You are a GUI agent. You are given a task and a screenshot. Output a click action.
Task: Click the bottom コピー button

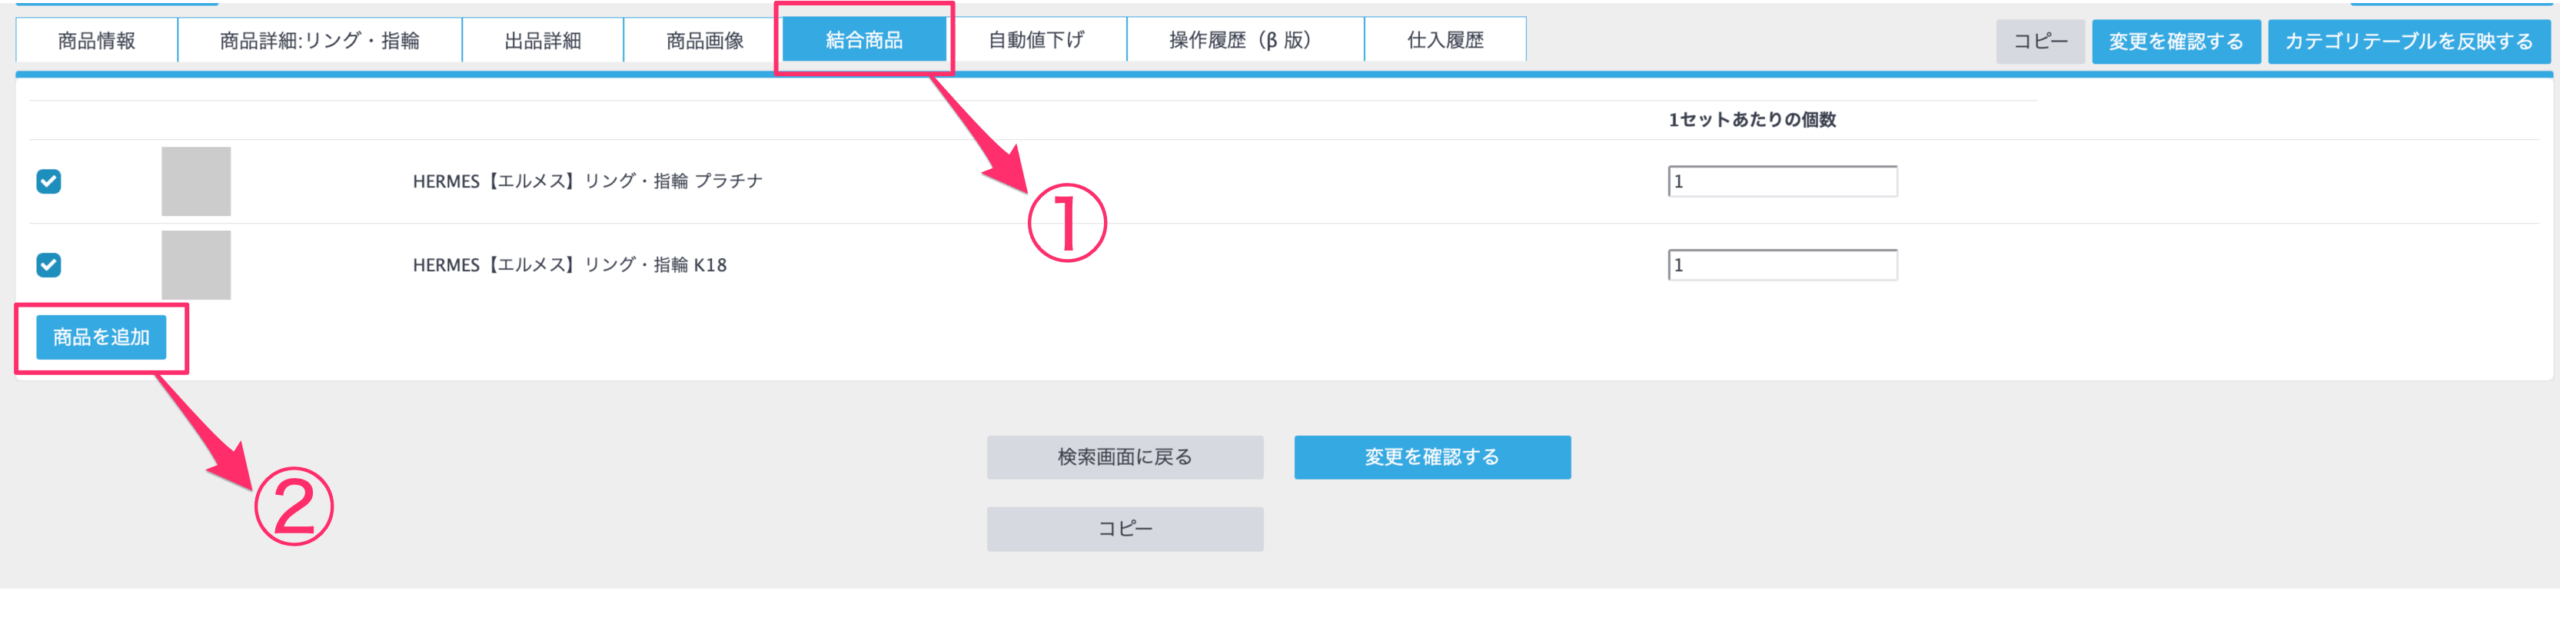1125,529
